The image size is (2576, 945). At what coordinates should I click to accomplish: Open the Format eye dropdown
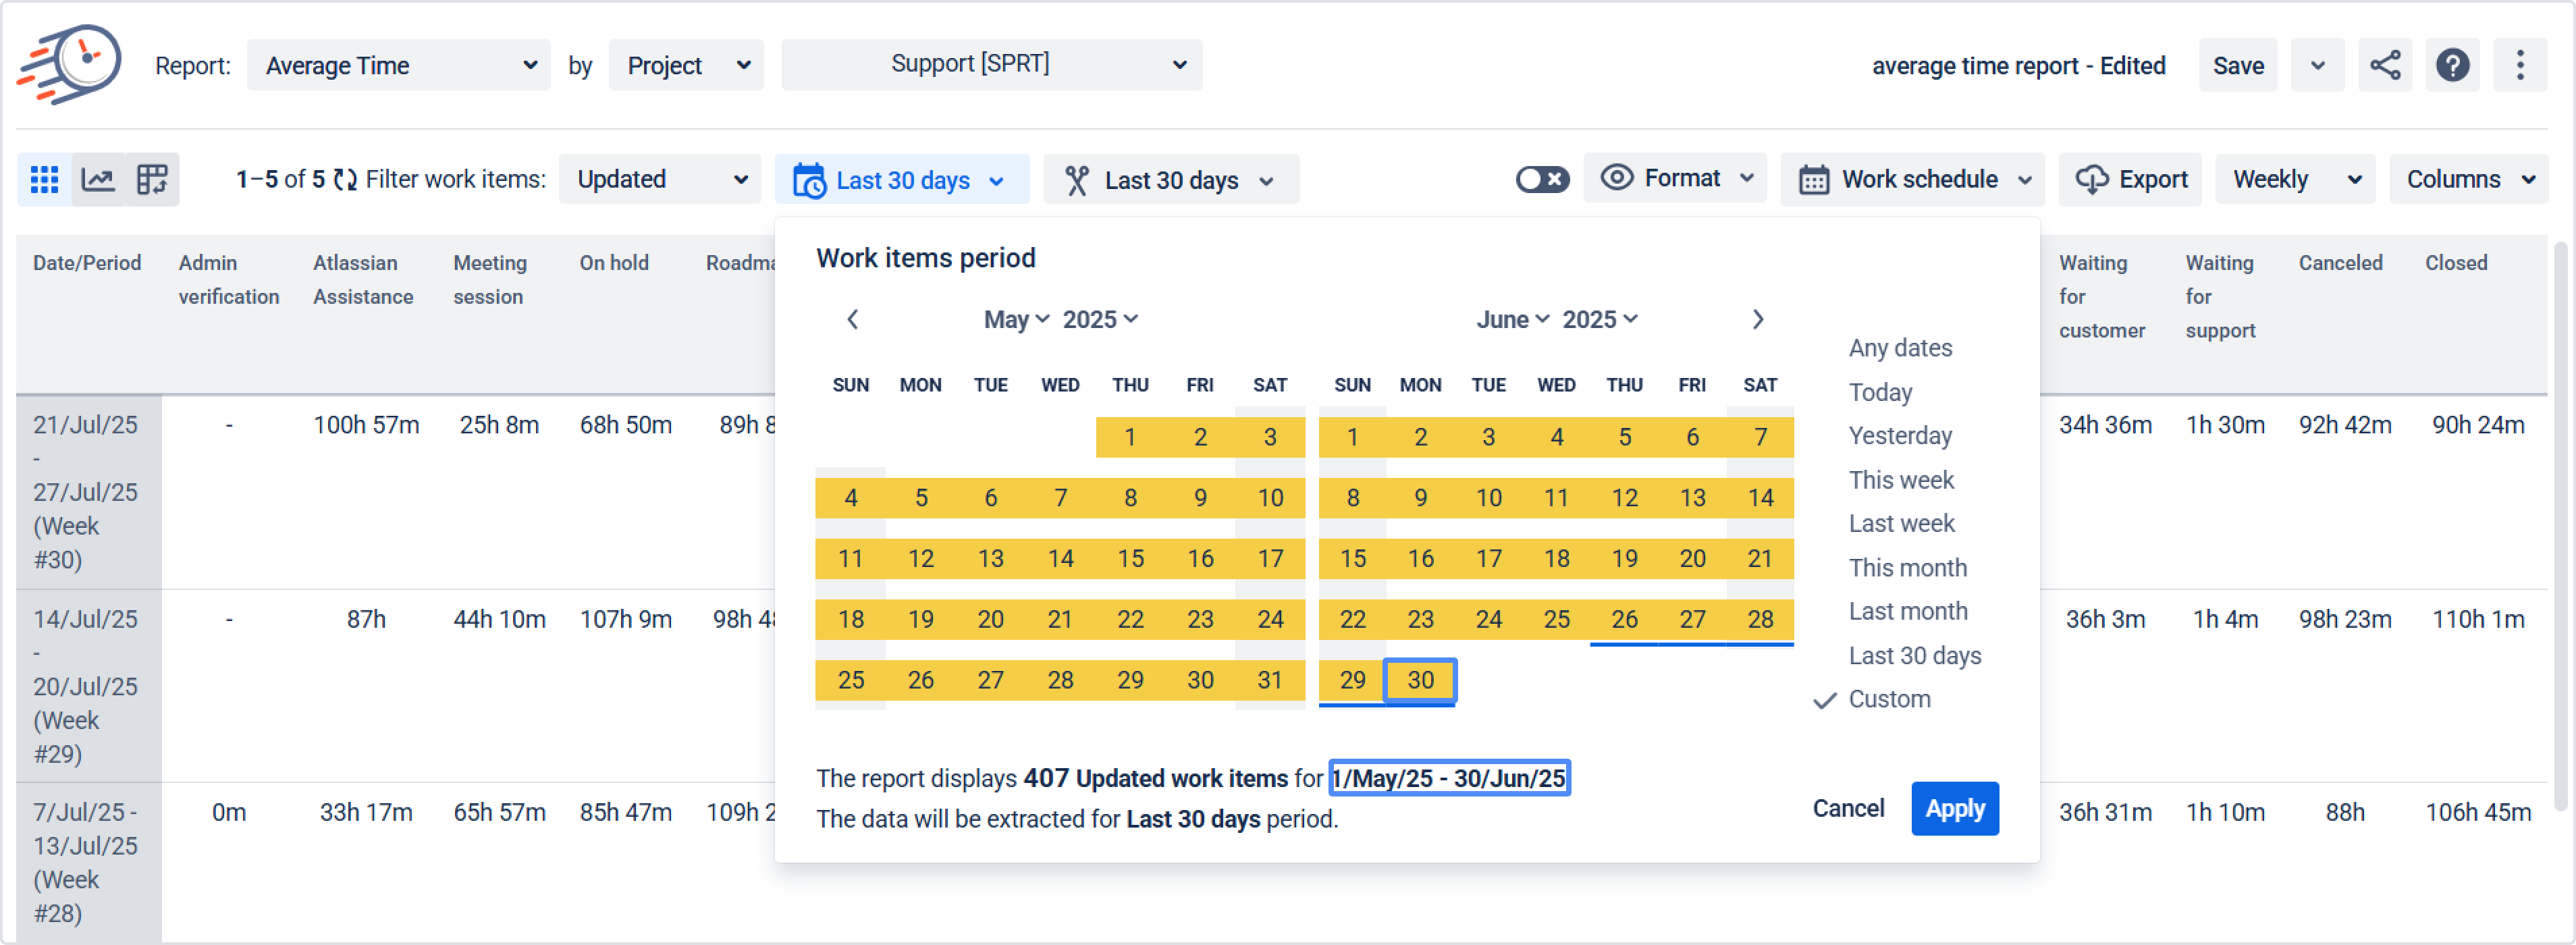pyautogui.click(x=1676, y=179)
